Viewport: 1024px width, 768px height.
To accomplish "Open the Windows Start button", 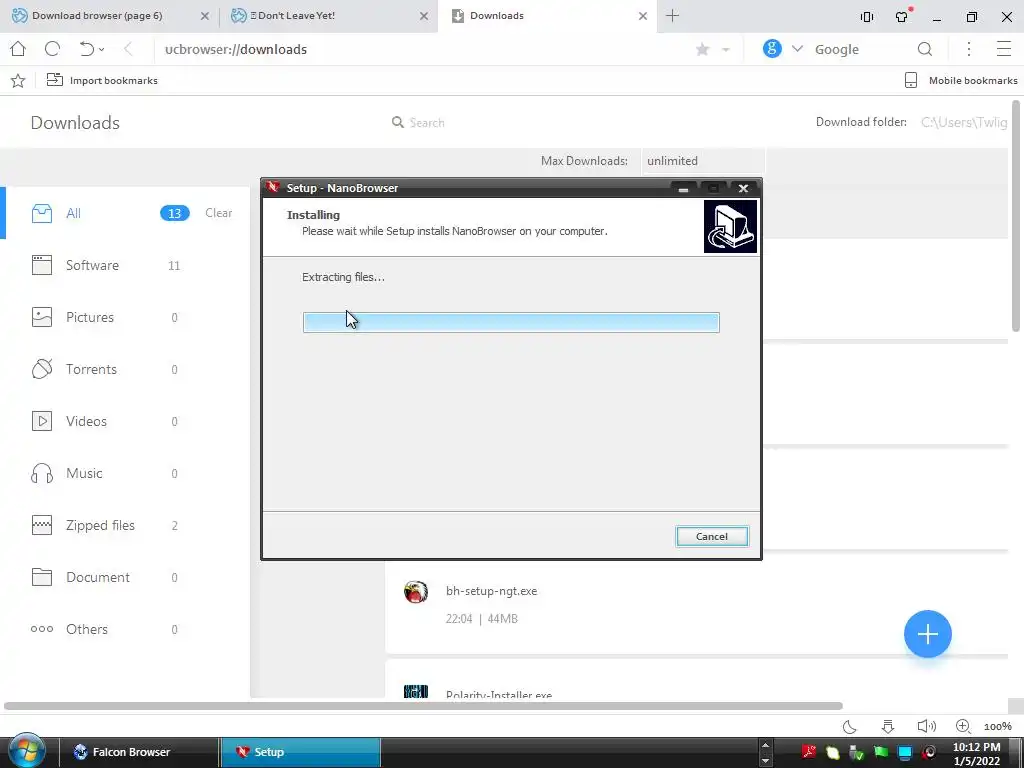I will (26, 751).
